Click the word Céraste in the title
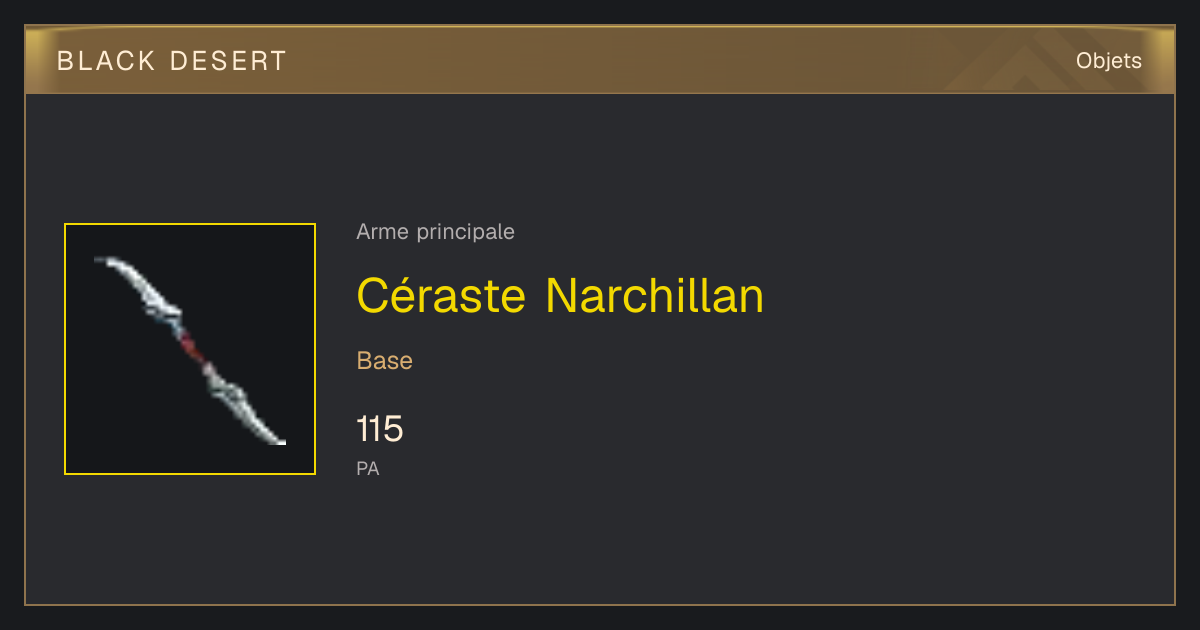 [441, 295]
